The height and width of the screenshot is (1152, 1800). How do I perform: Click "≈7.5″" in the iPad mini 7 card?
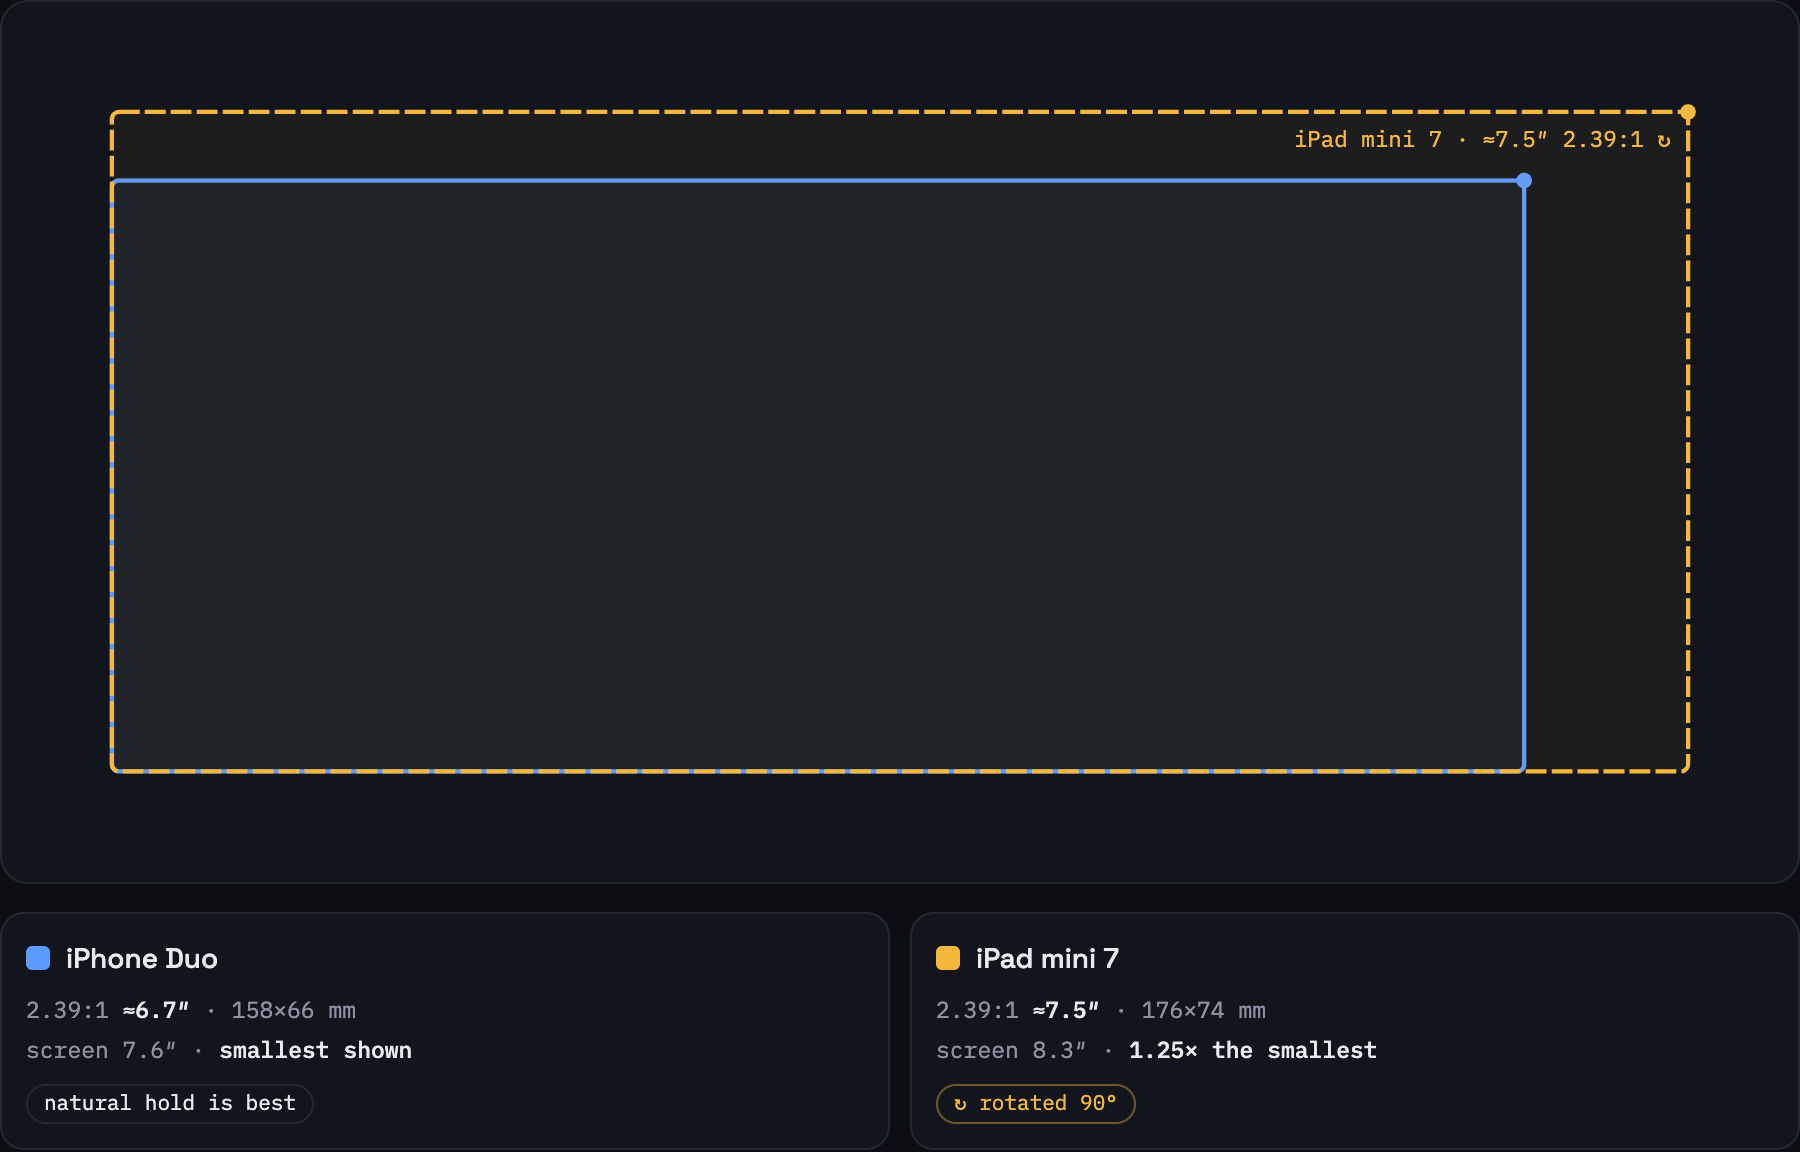pyautogui.click(x=1066, y=1011)
